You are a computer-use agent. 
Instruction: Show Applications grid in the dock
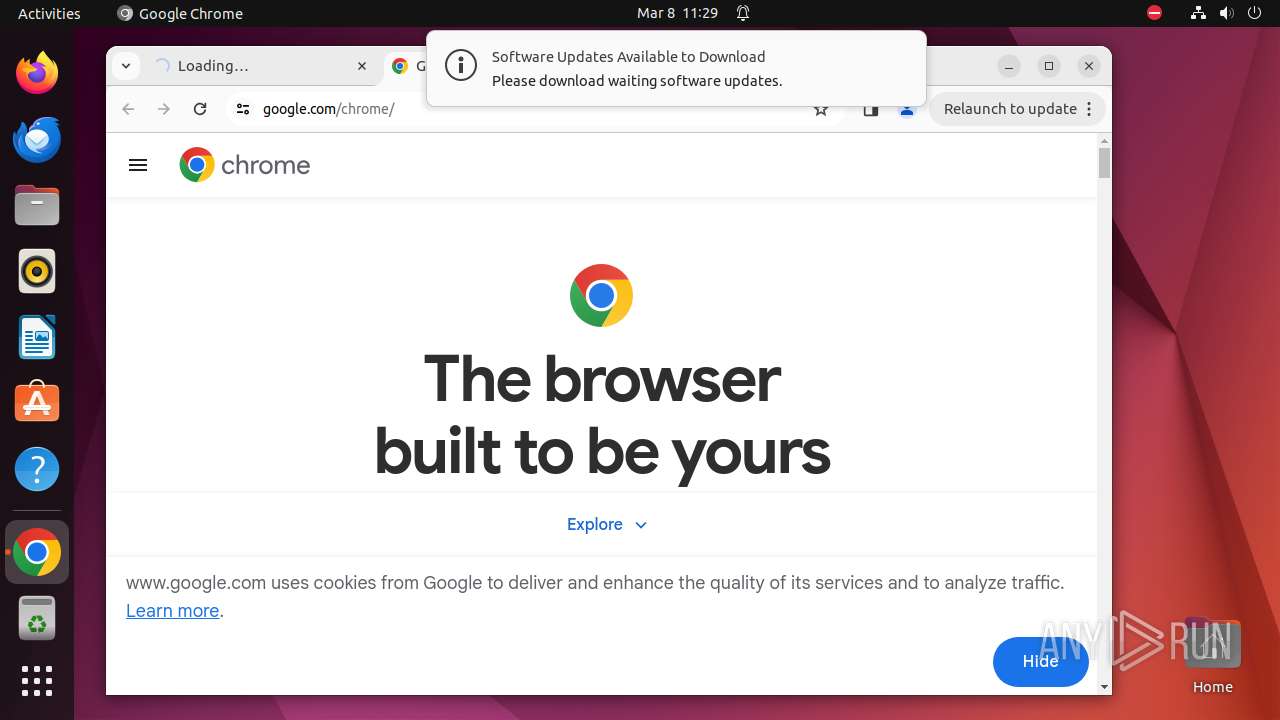point(37,681)
